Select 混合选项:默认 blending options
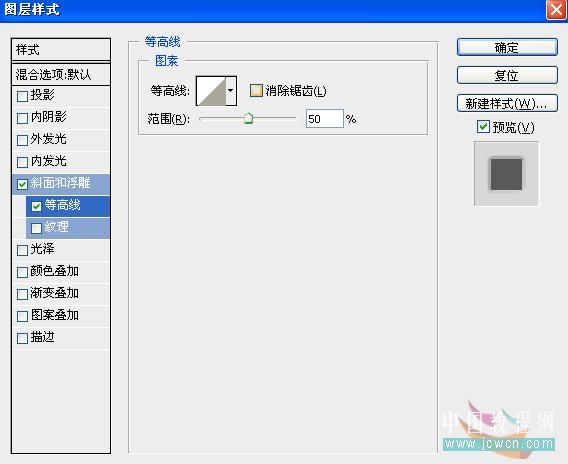568x464 pixels. pos(61,75)
